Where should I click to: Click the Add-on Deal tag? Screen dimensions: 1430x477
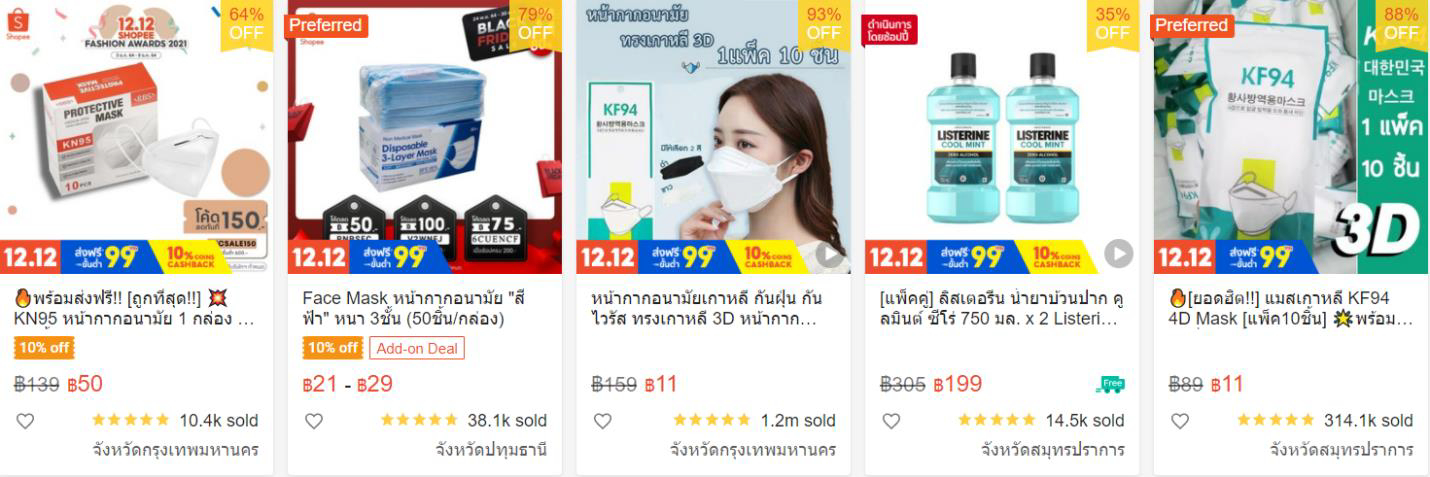point(417,348)
